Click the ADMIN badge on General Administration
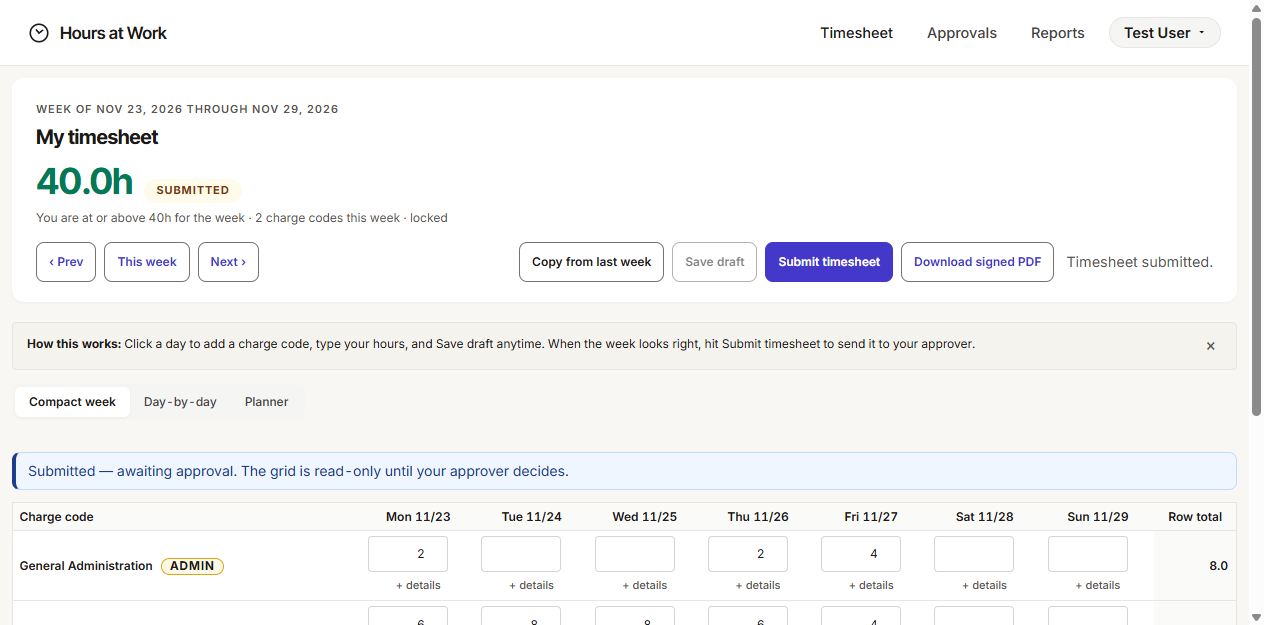This screenshot has height=625, width=1264. [192, 566]
